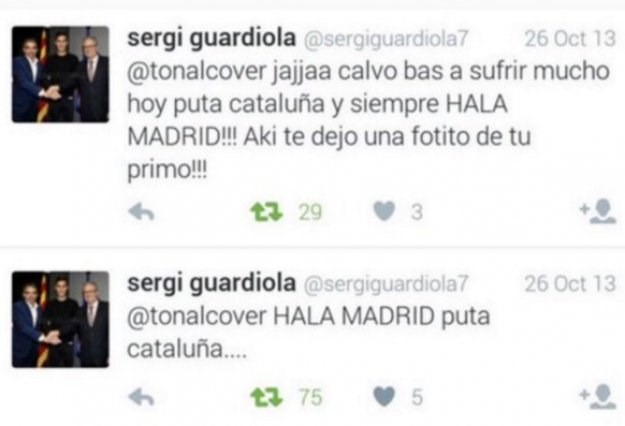The image size is (625, 426).
Task: Open profile picture of the first tweet
Action: click(60, 74)
